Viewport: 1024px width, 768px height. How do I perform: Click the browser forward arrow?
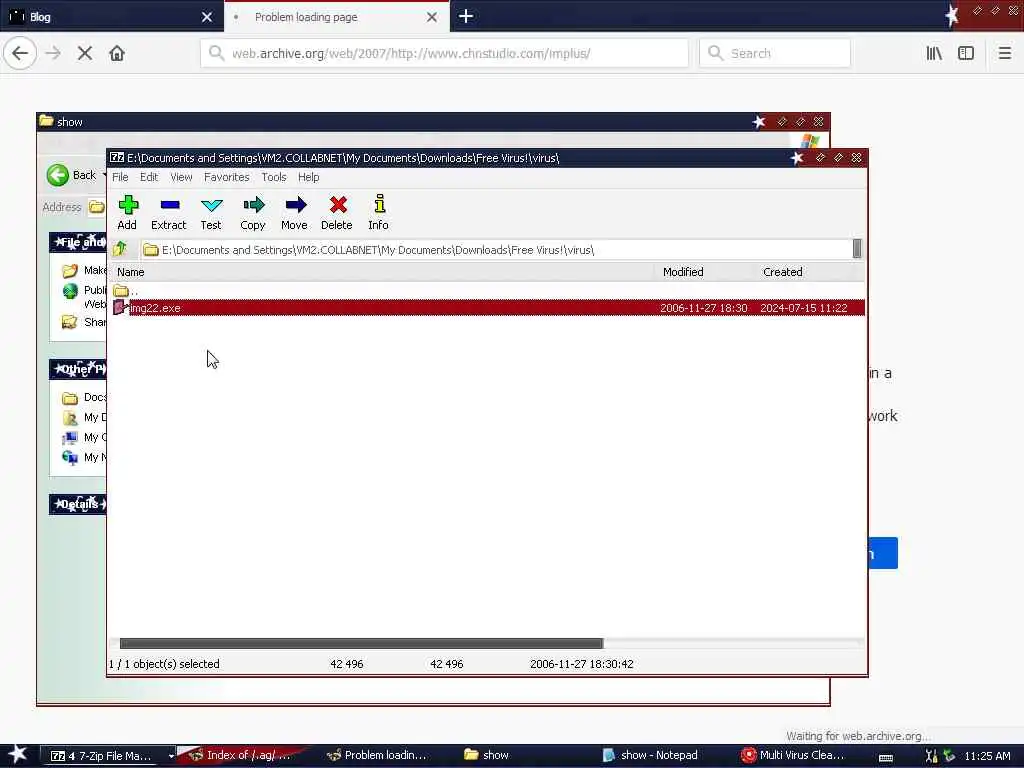(x=53, y=53)
